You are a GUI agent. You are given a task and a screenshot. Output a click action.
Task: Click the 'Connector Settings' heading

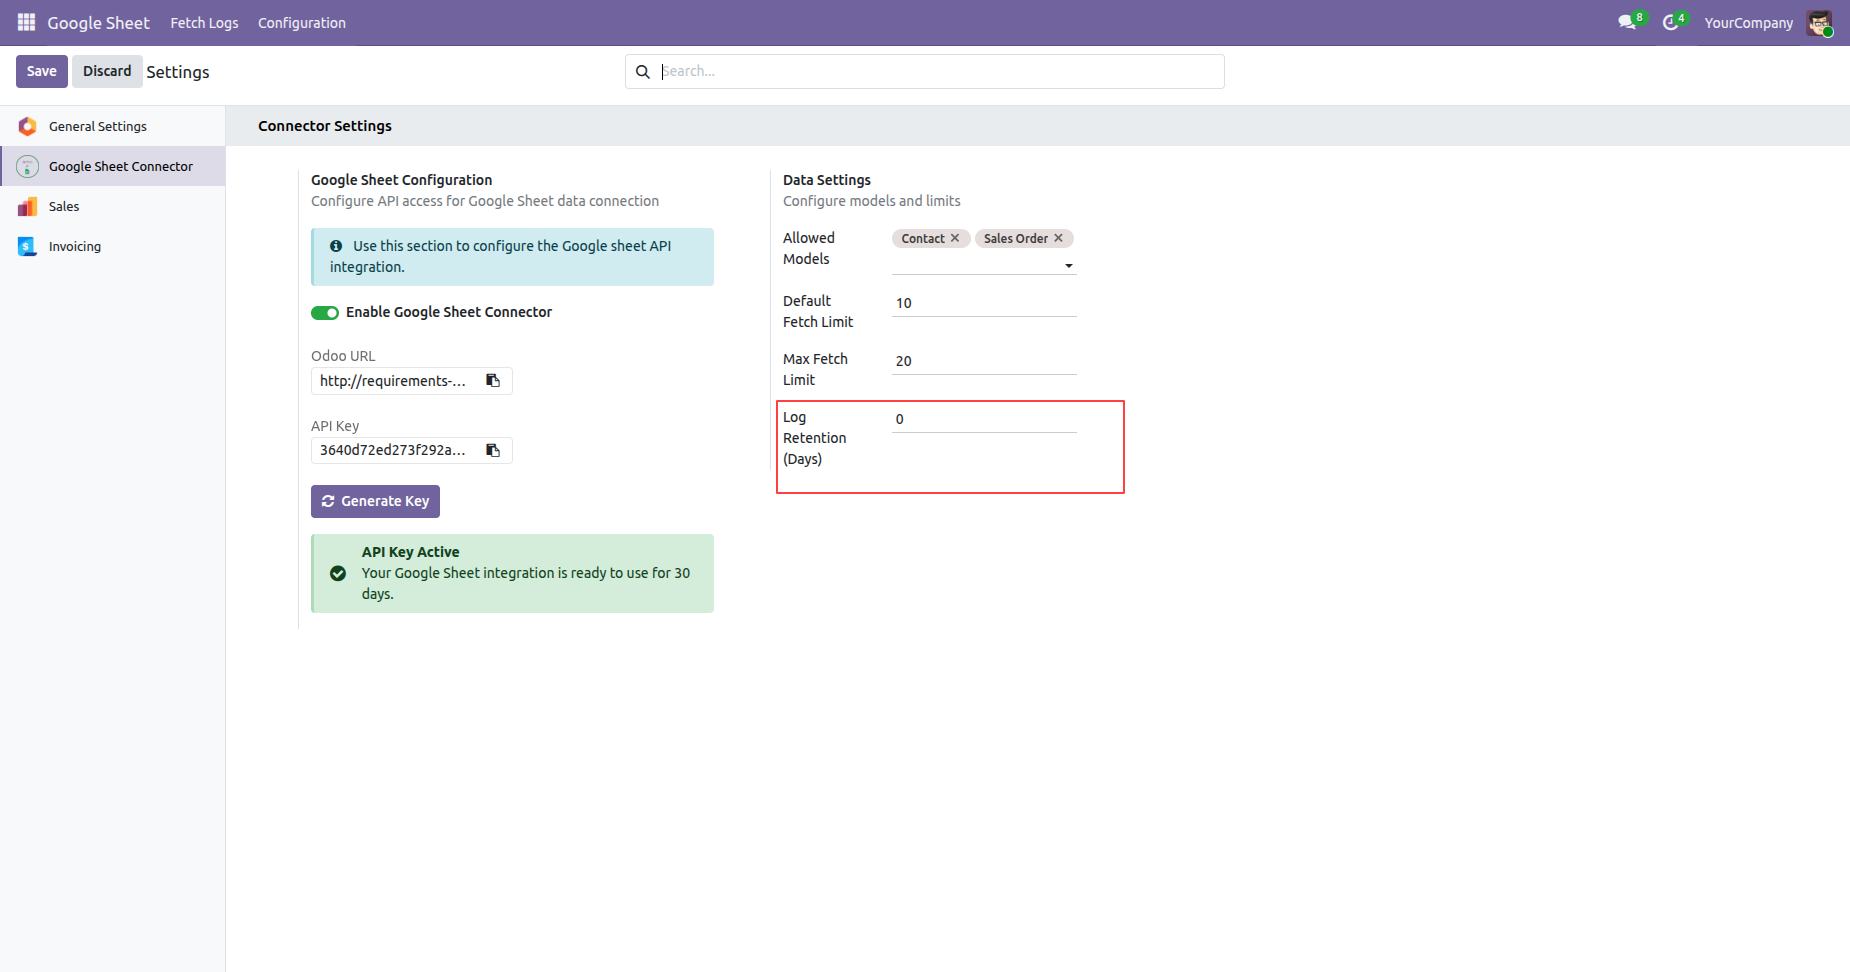click(325, 126)
